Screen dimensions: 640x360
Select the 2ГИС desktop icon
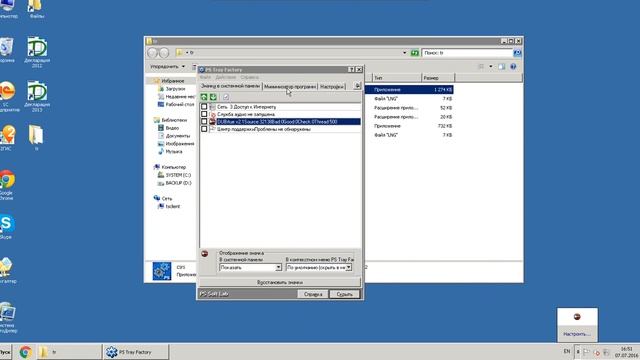click(7, 138)
